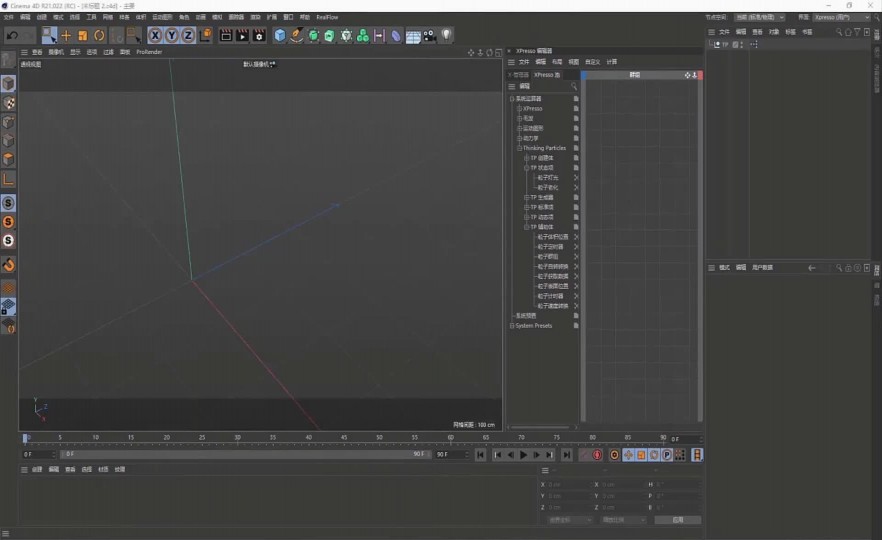The height and width of the screenshot is (540, 882).
Task: Expand the TP 生成器 node
Action: click(x=526, y=197)
